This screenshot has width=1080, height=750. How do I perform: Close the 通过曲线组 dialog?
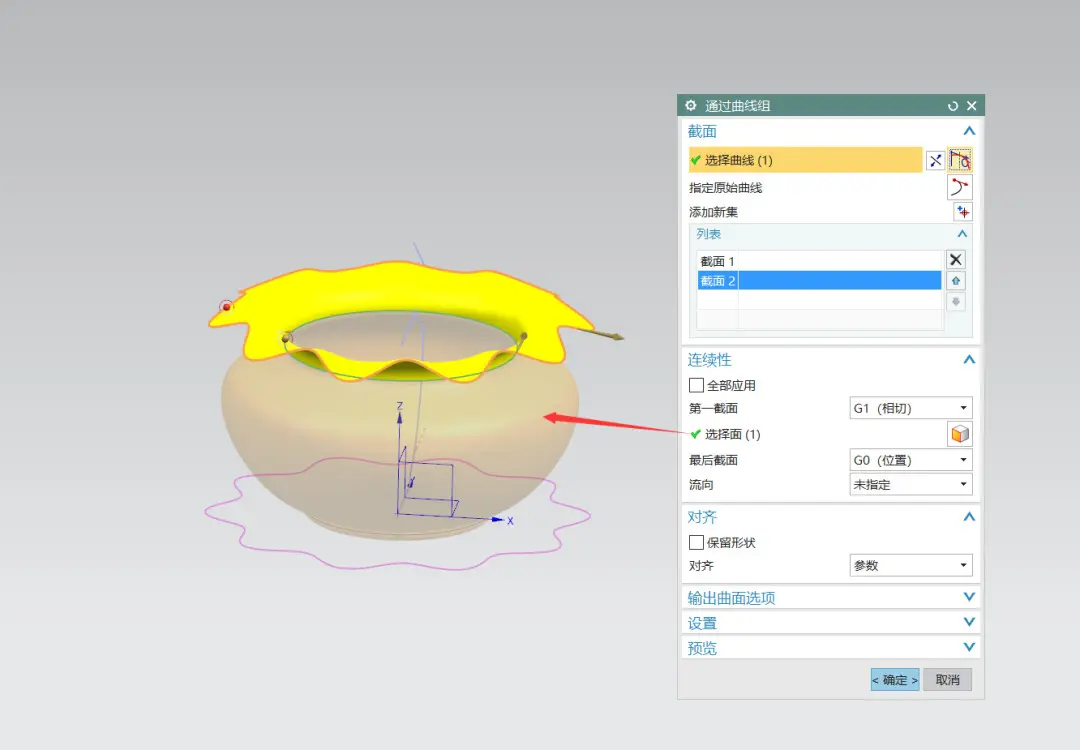(972, 105)
